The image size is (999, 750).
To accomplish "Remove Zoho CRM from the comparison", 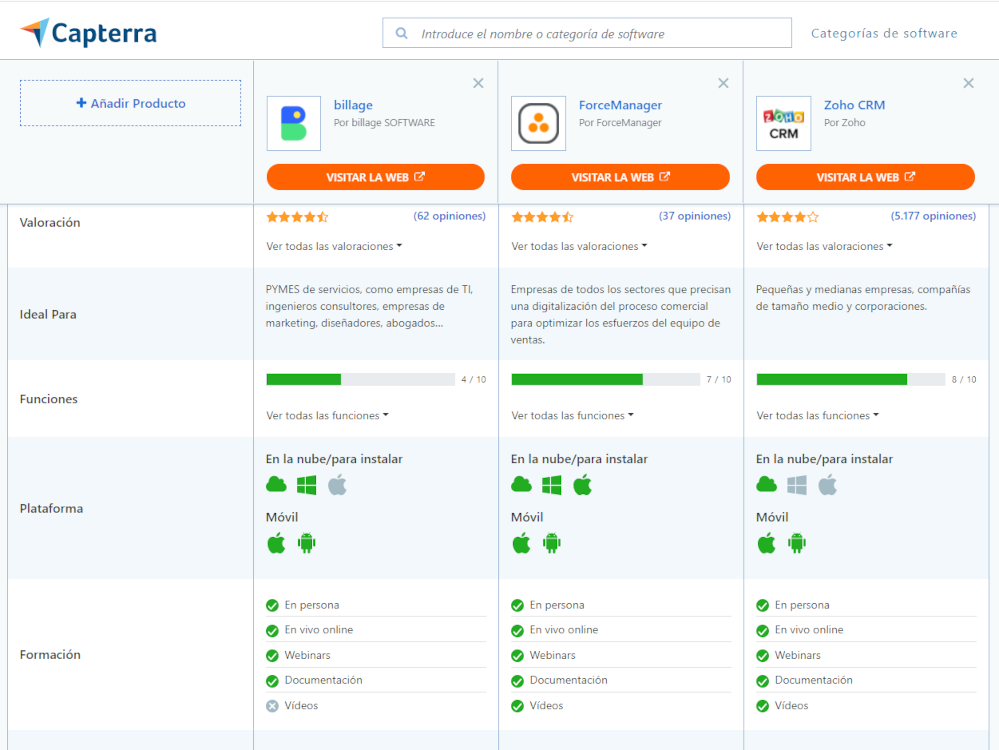I will 968,83.
